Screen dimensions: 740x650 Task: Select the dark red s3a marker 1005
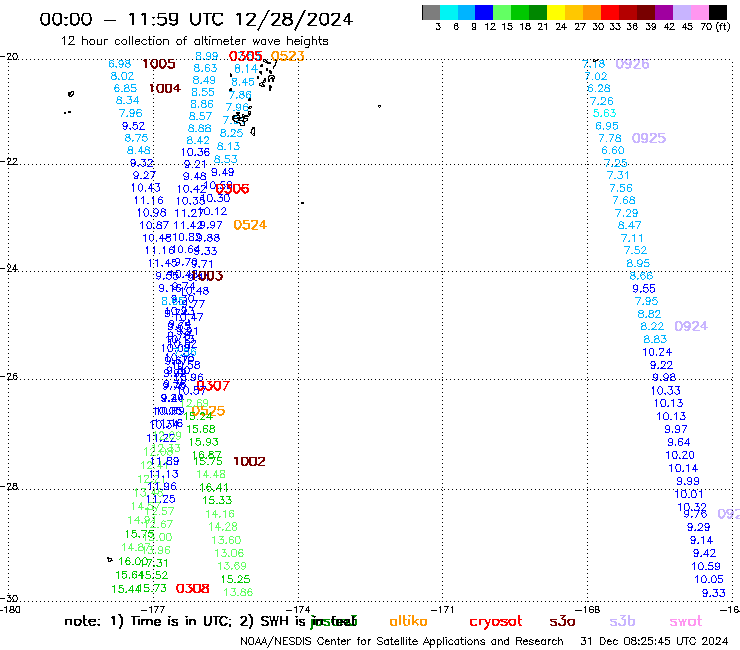(x=159, y=64)
